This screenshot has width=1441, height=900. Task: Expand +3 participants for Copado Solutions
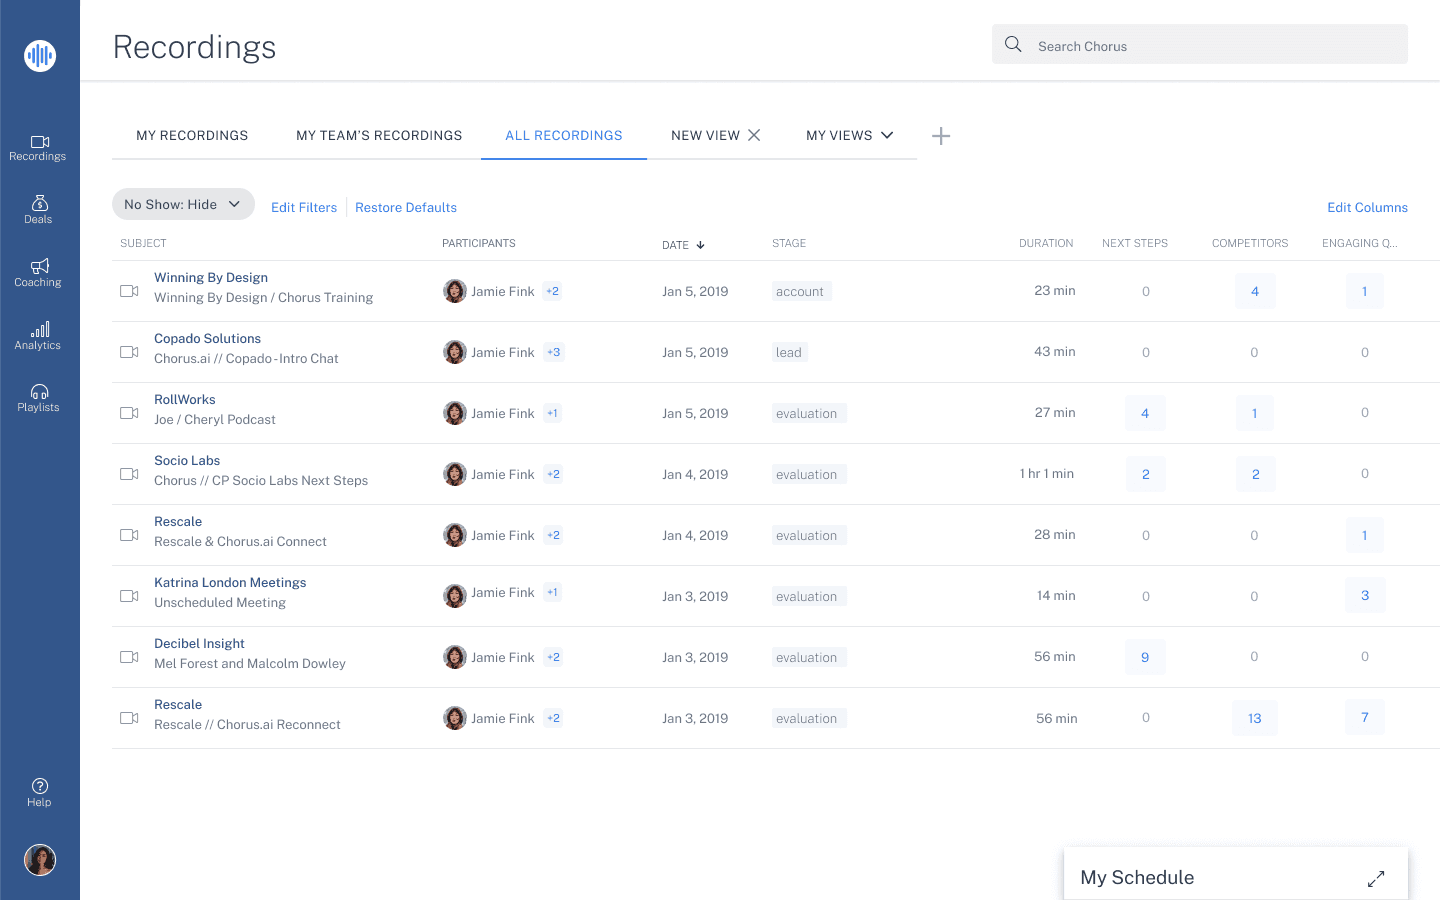pyautogui.click(x=554, y=352)
